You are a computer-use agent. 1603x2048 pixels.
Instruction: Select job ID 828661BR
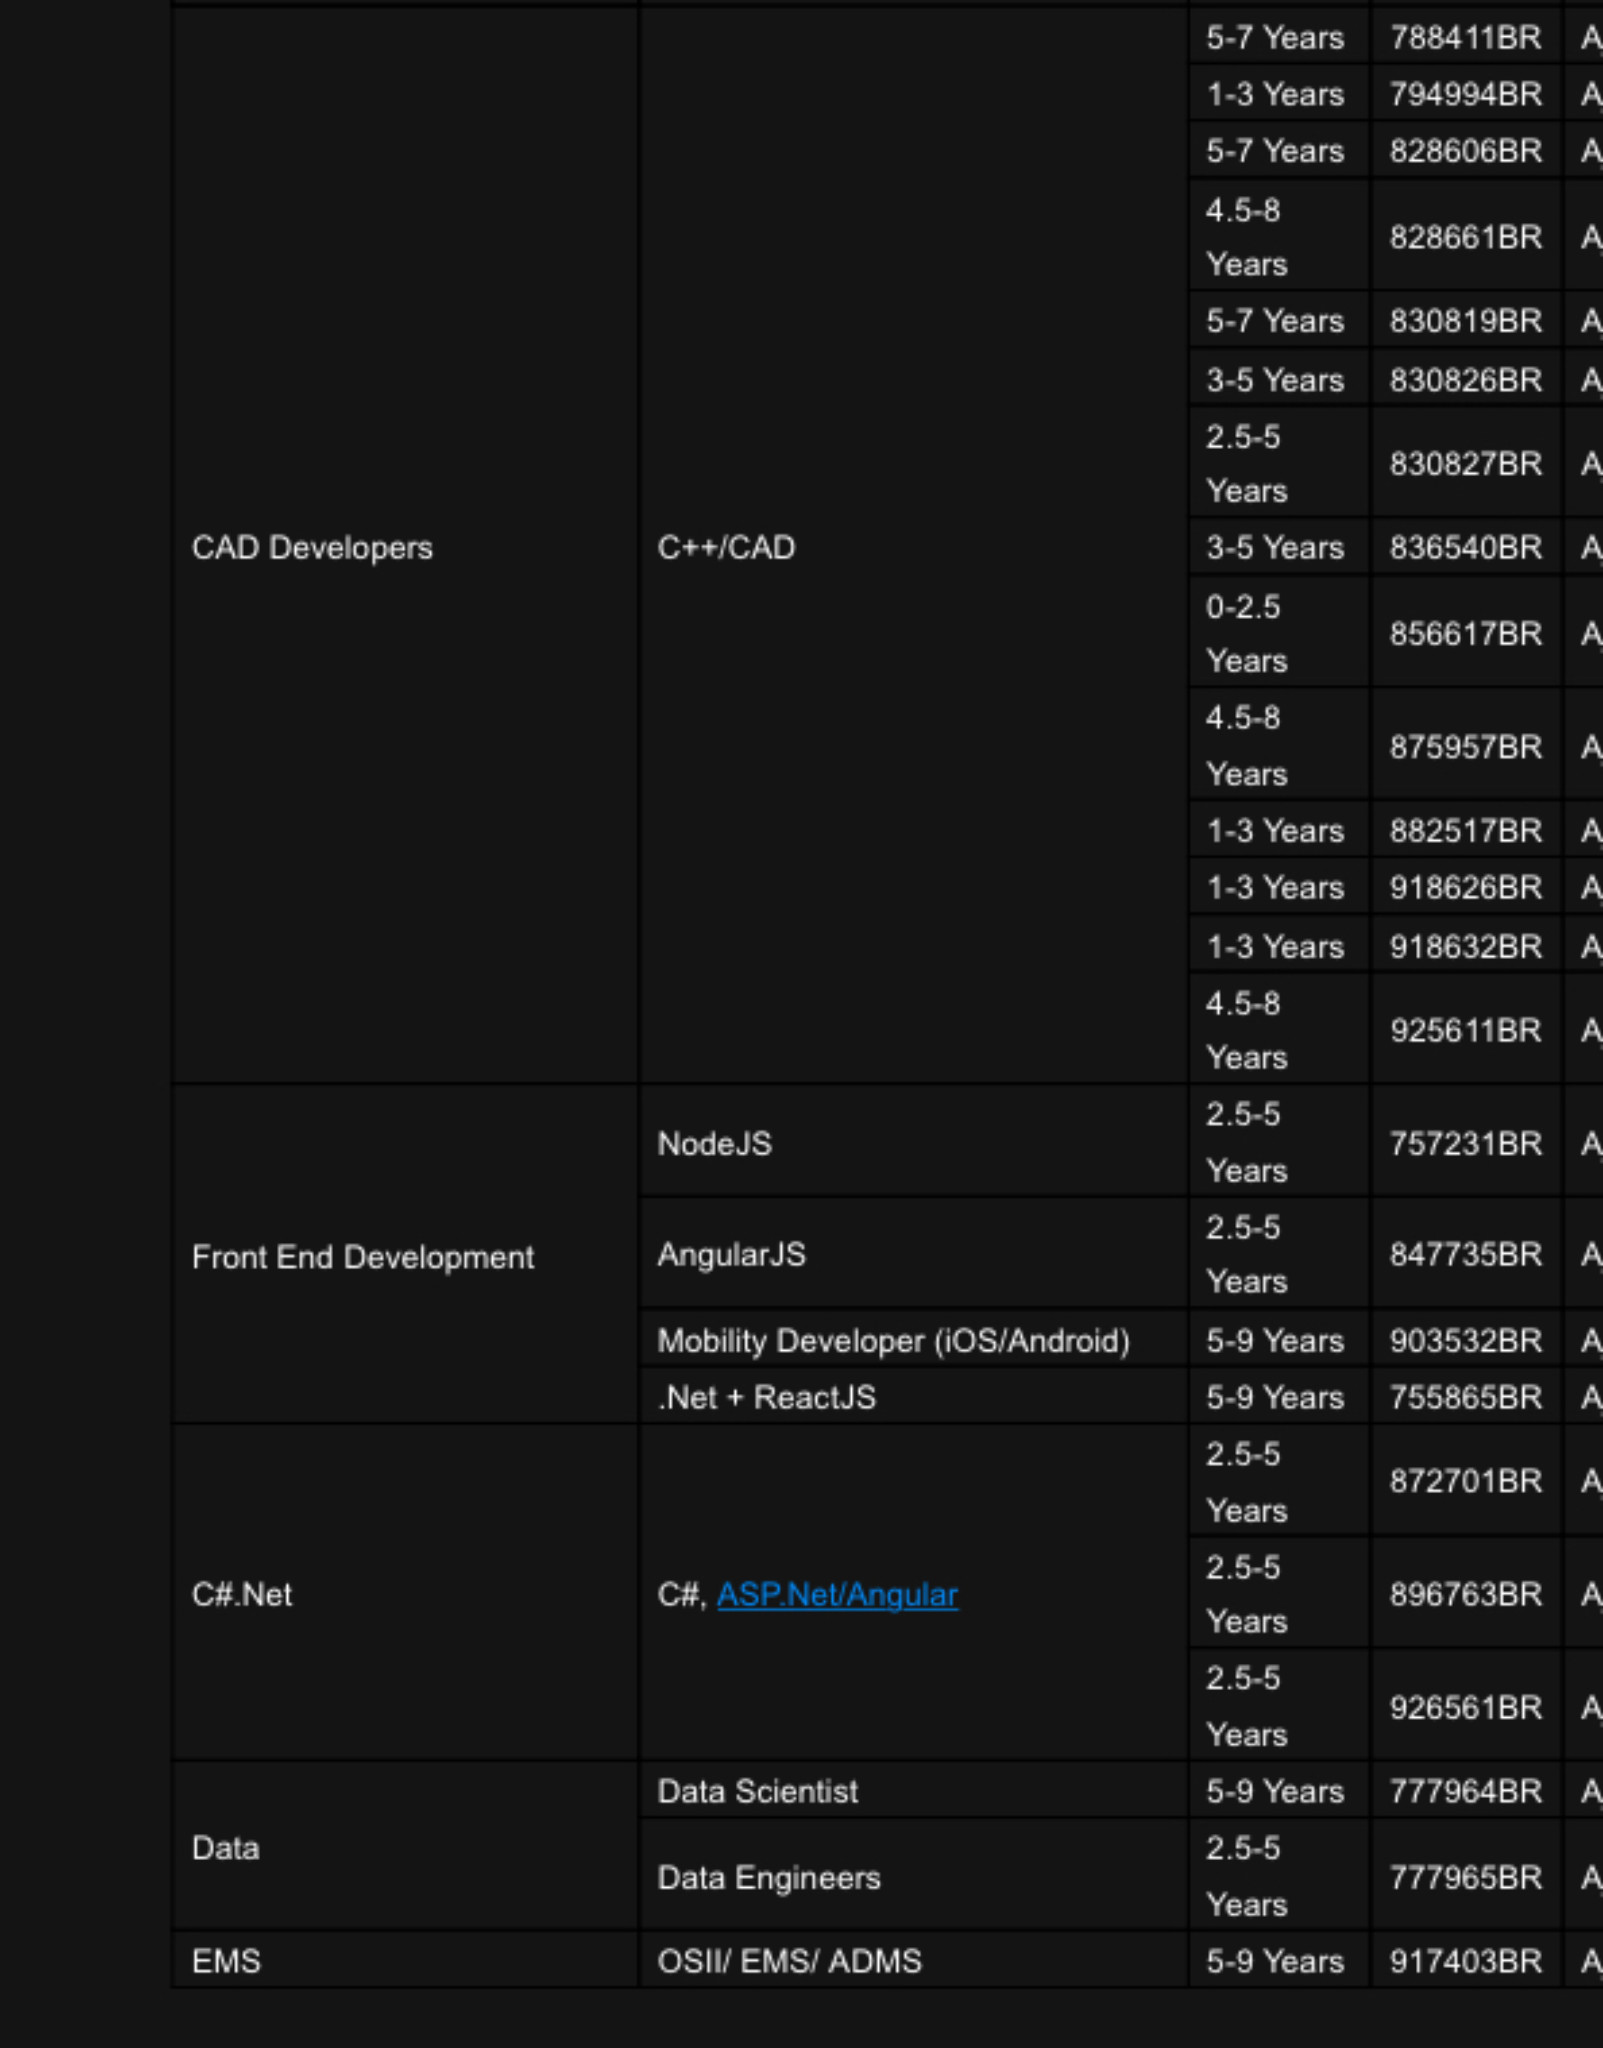point(1465,237)
